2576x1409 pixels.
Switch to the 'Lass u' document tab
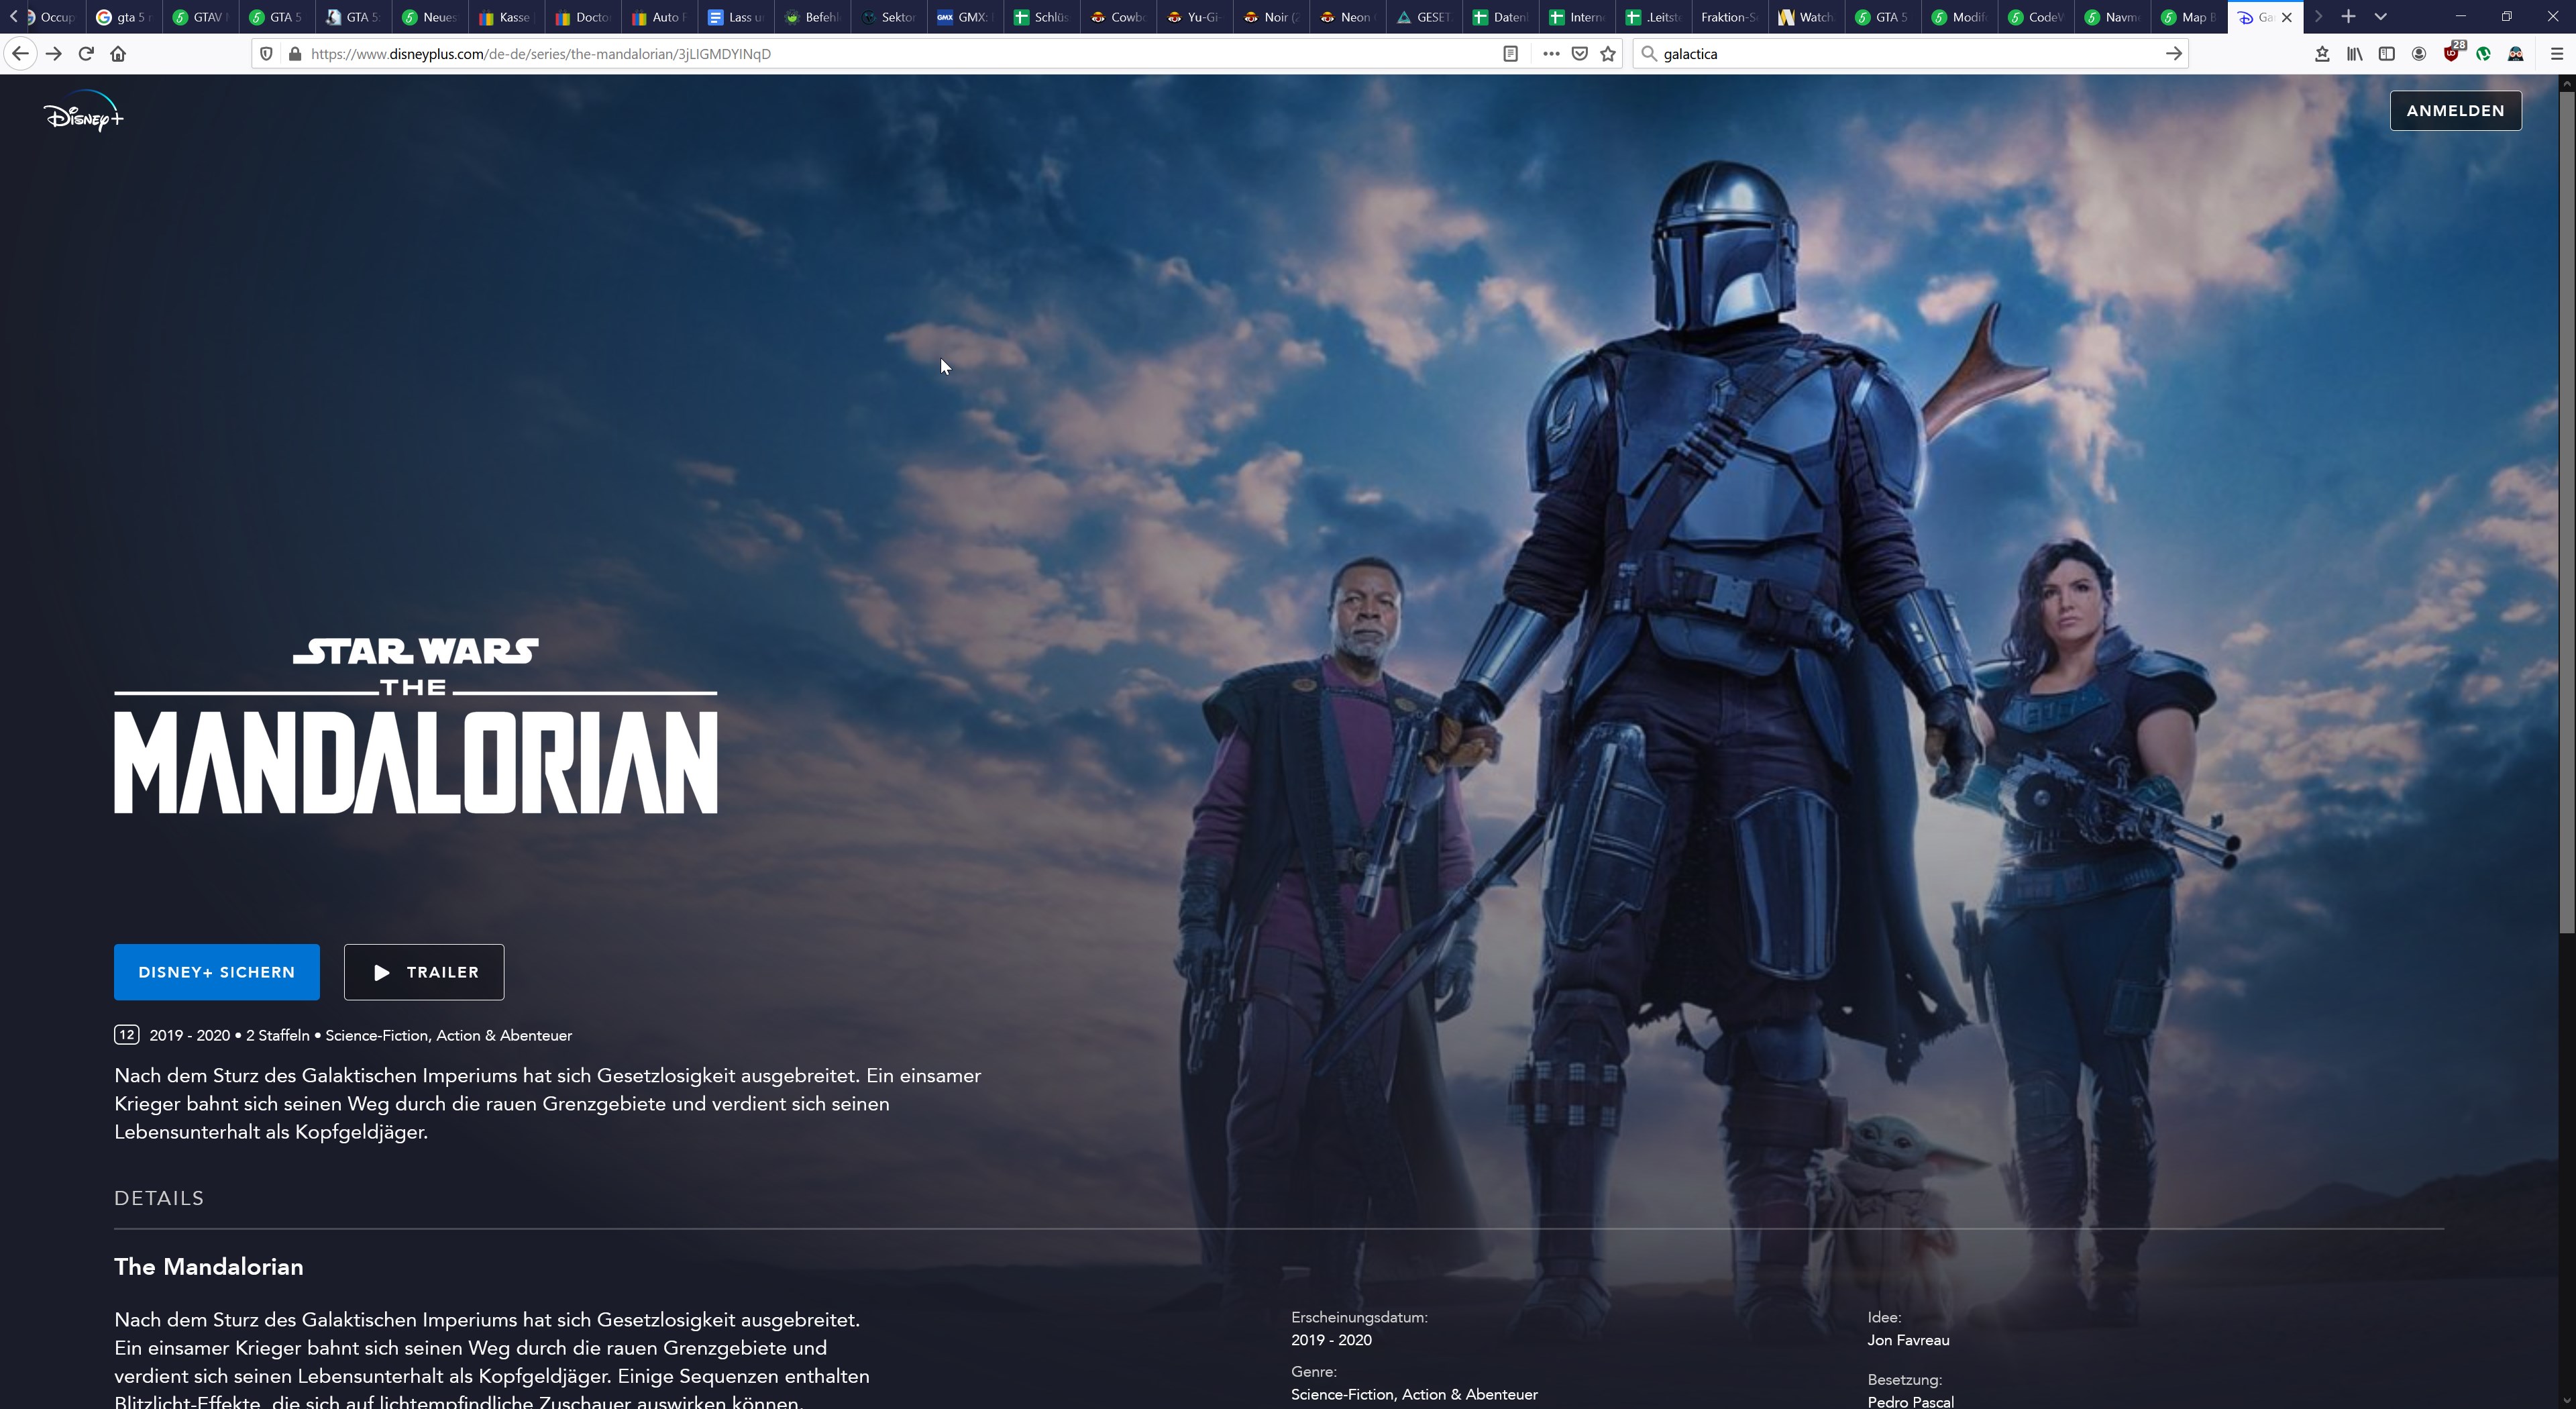point(735,17)
